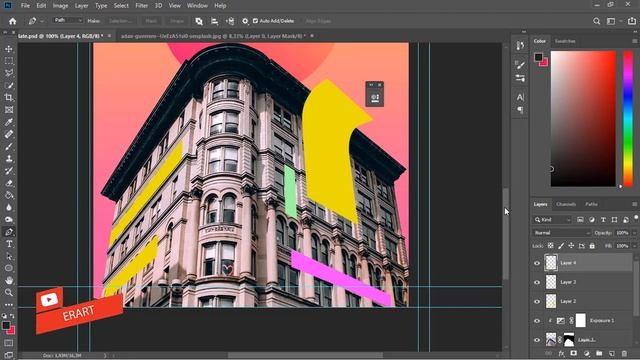Select the Pen tool in toolbar
This screenshot has height=360, width=640.
pyautogui.click(x=9, y=232)
